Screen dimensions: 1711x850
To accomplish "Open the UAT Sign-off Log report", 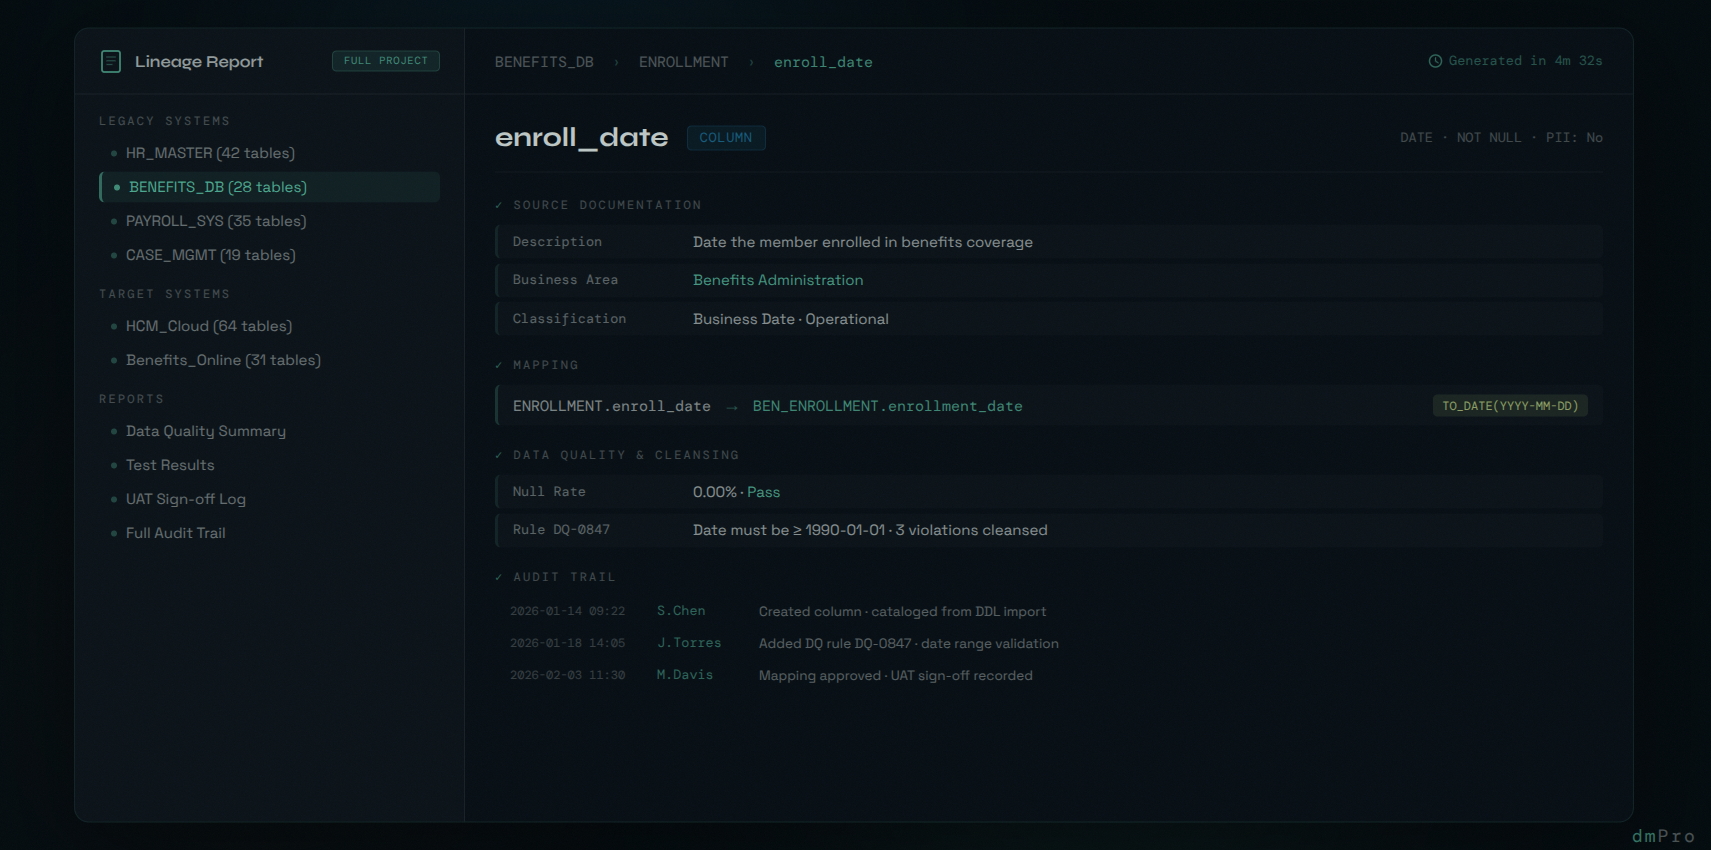I will pyautogui.click(x=185, y=499).
